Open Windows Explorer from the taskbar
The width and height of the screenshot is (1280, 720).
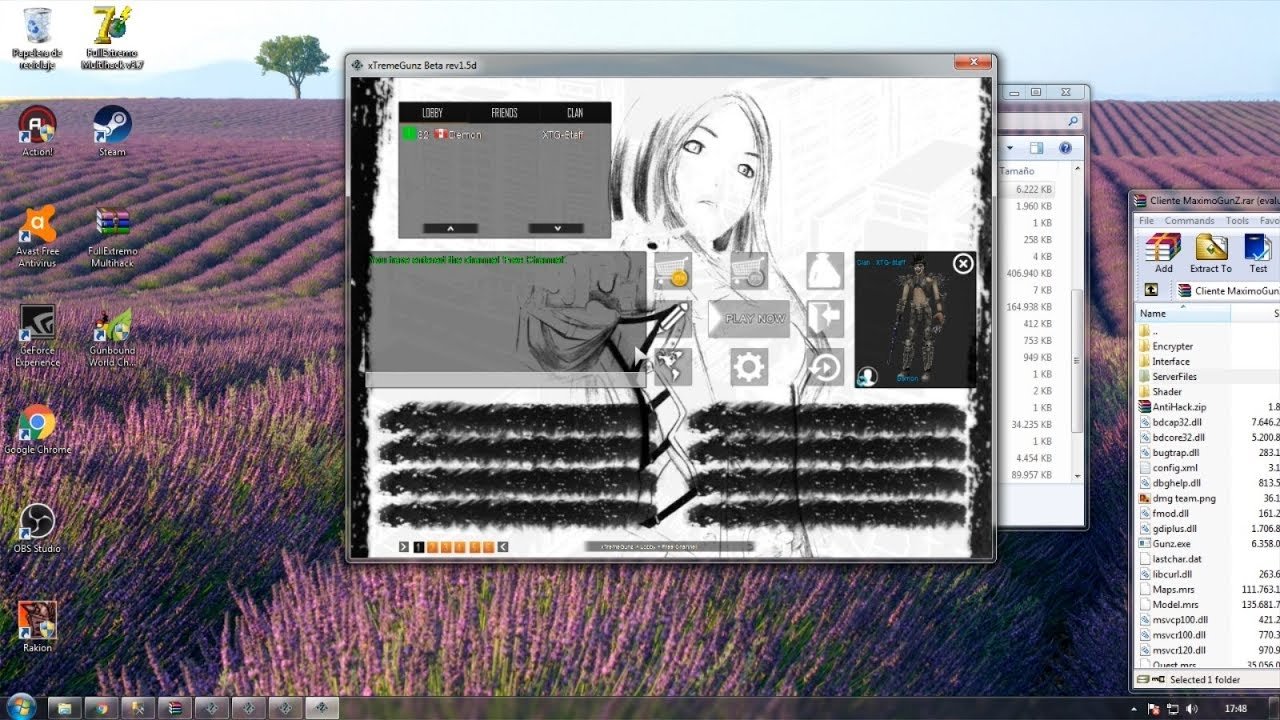point(63,708)
